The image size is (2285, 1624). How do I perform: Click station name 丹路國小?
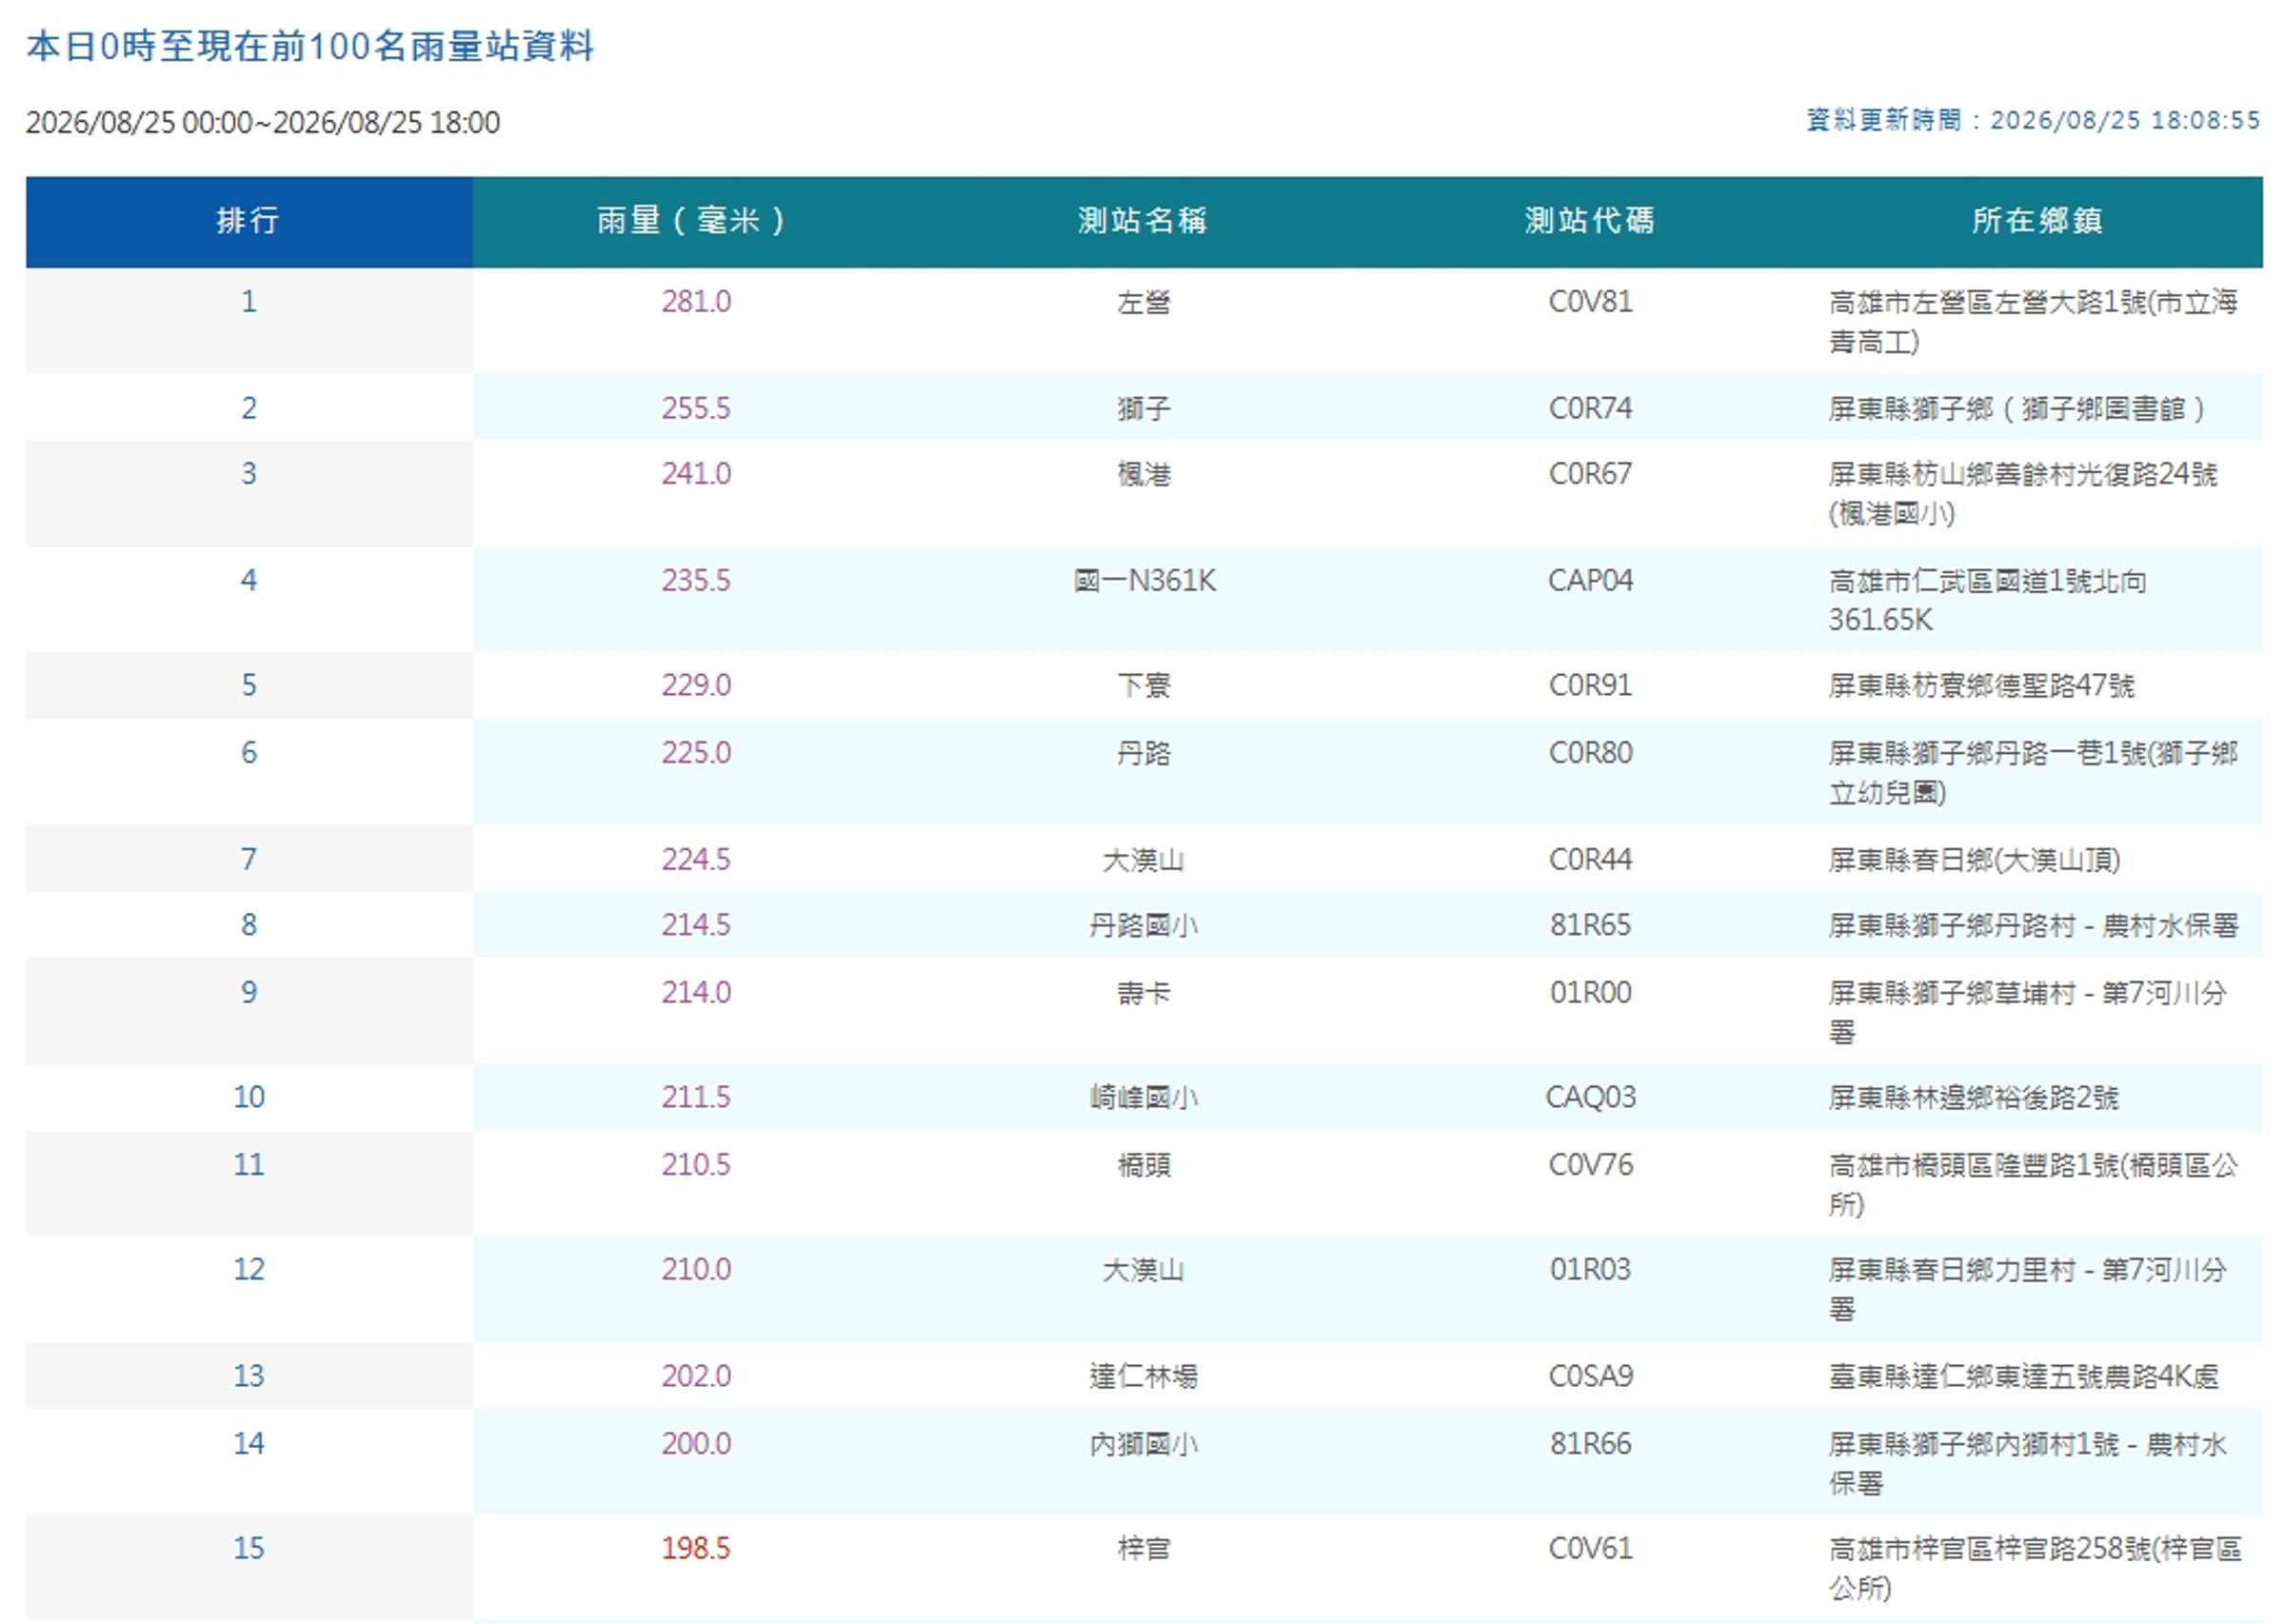[x=1143, y=925]
